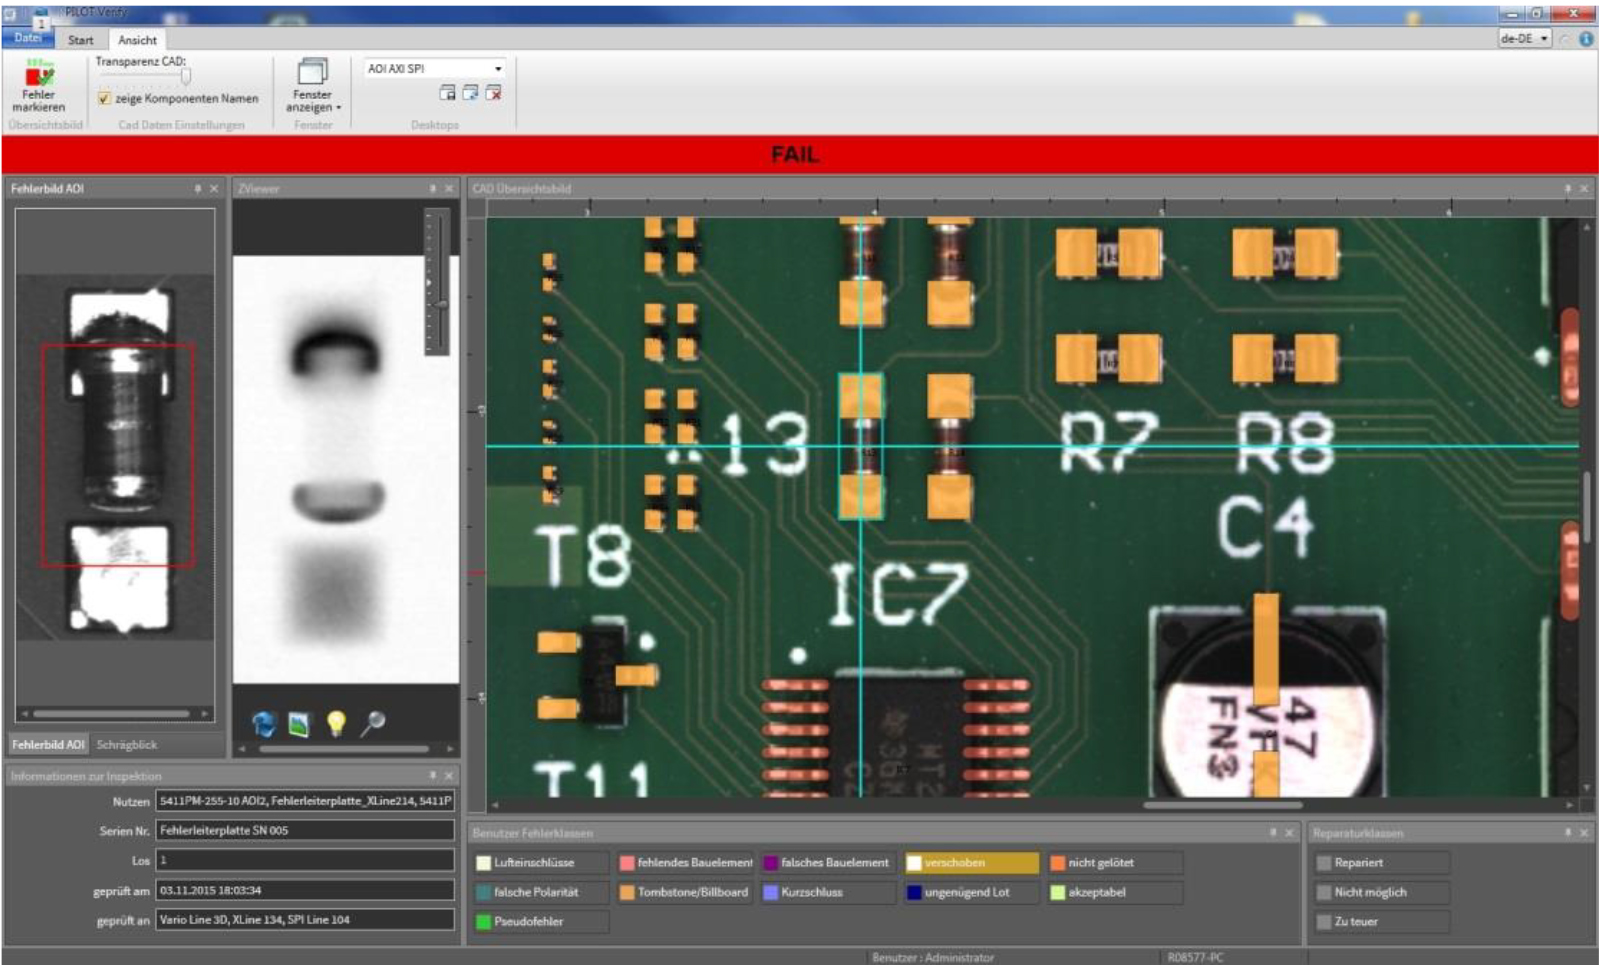Uncheck zeige Komponenten Namen checkbox

coord(104,98)
